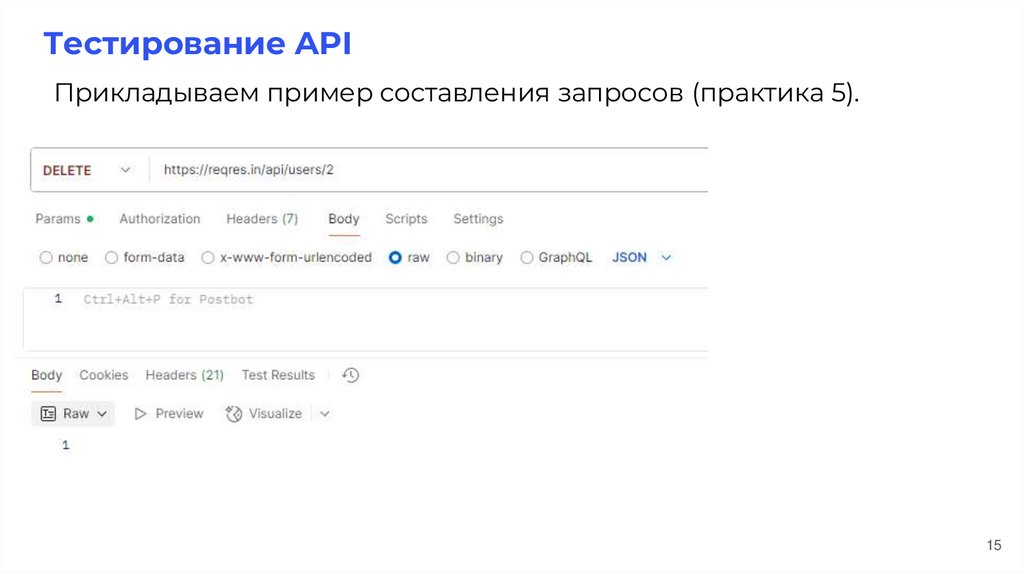Open the response Raw view dropdown

click(x=73, y=413)
